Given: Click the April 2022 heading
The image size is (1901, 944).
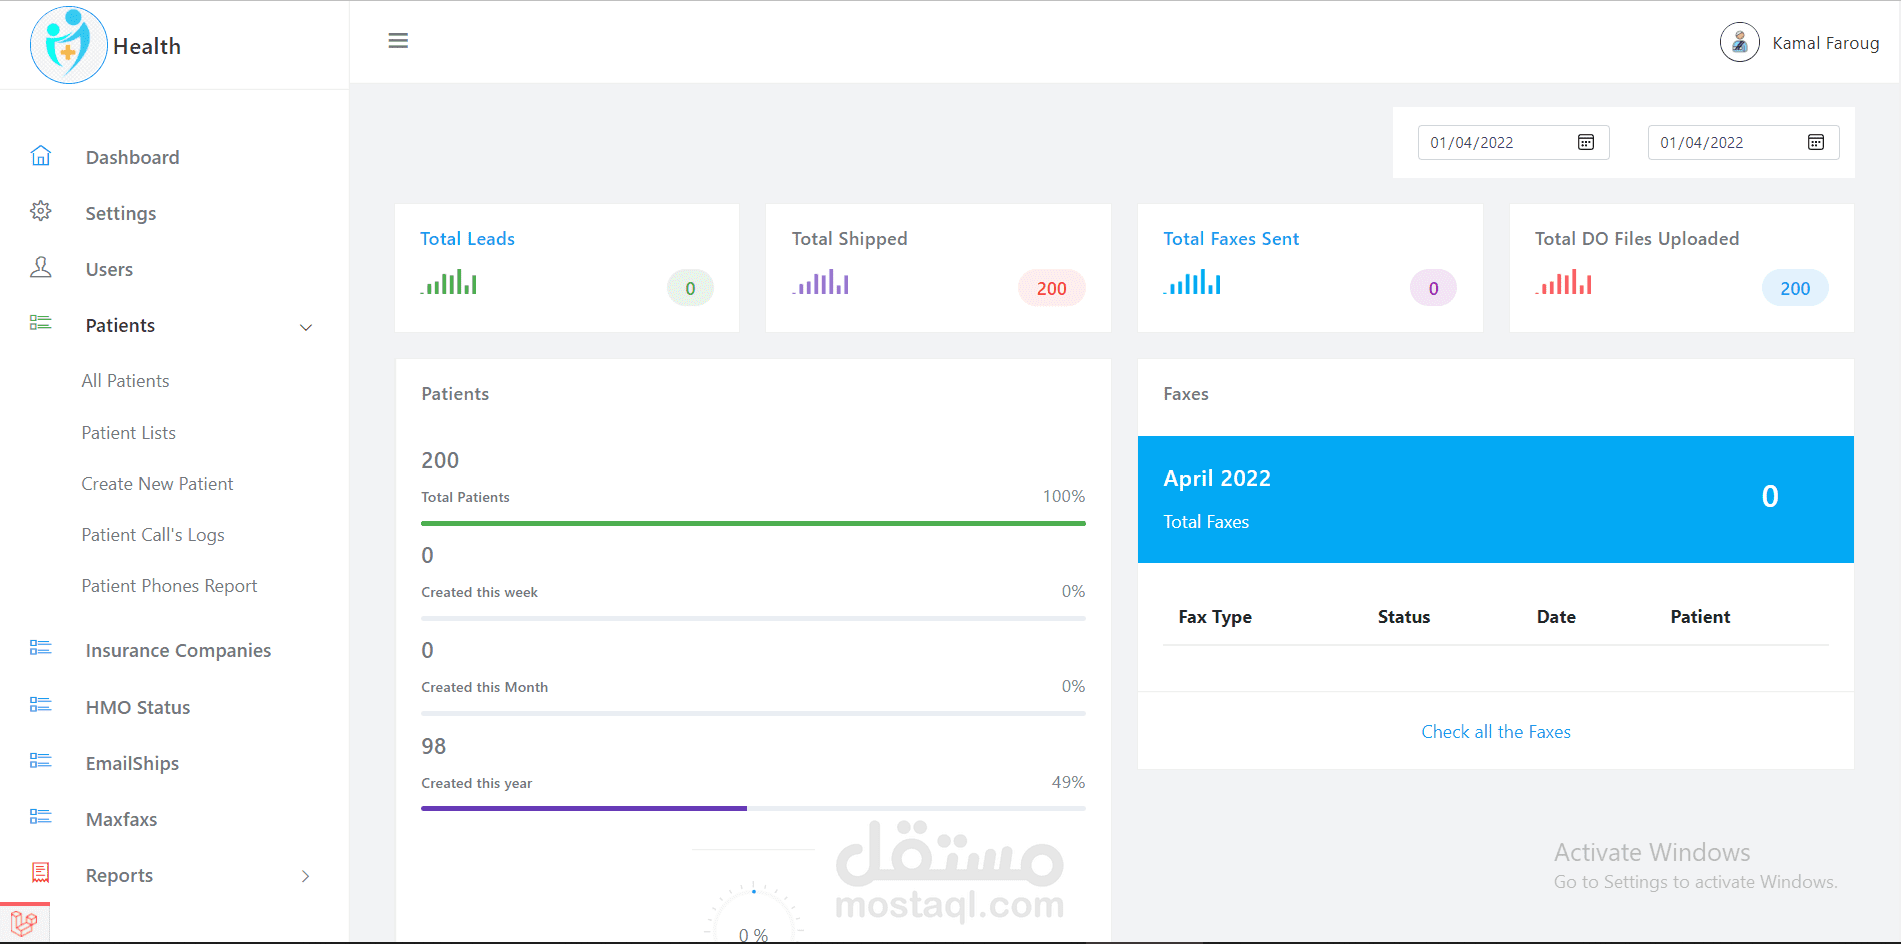Looking at the screenshot, I should tap(1217, 478).
